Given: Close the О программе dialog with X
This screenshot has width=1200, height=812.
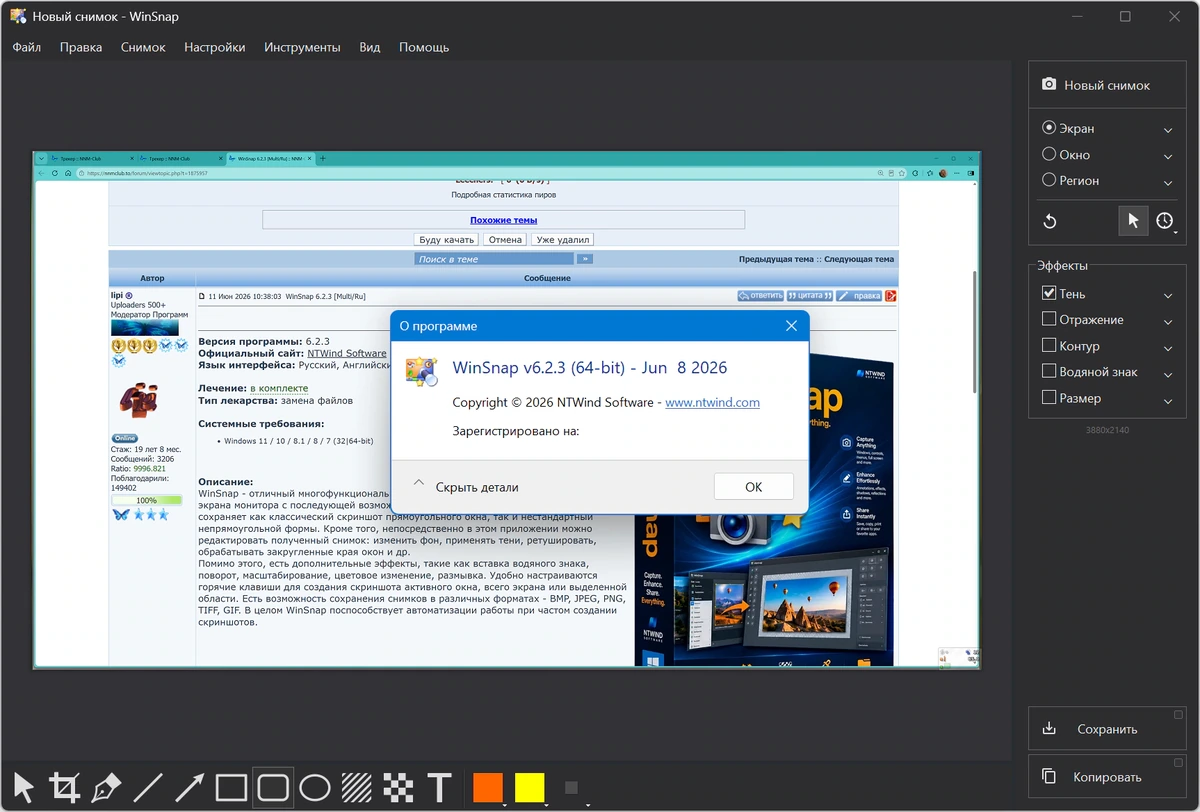Looking at the screenshot, I should (792, 326).
